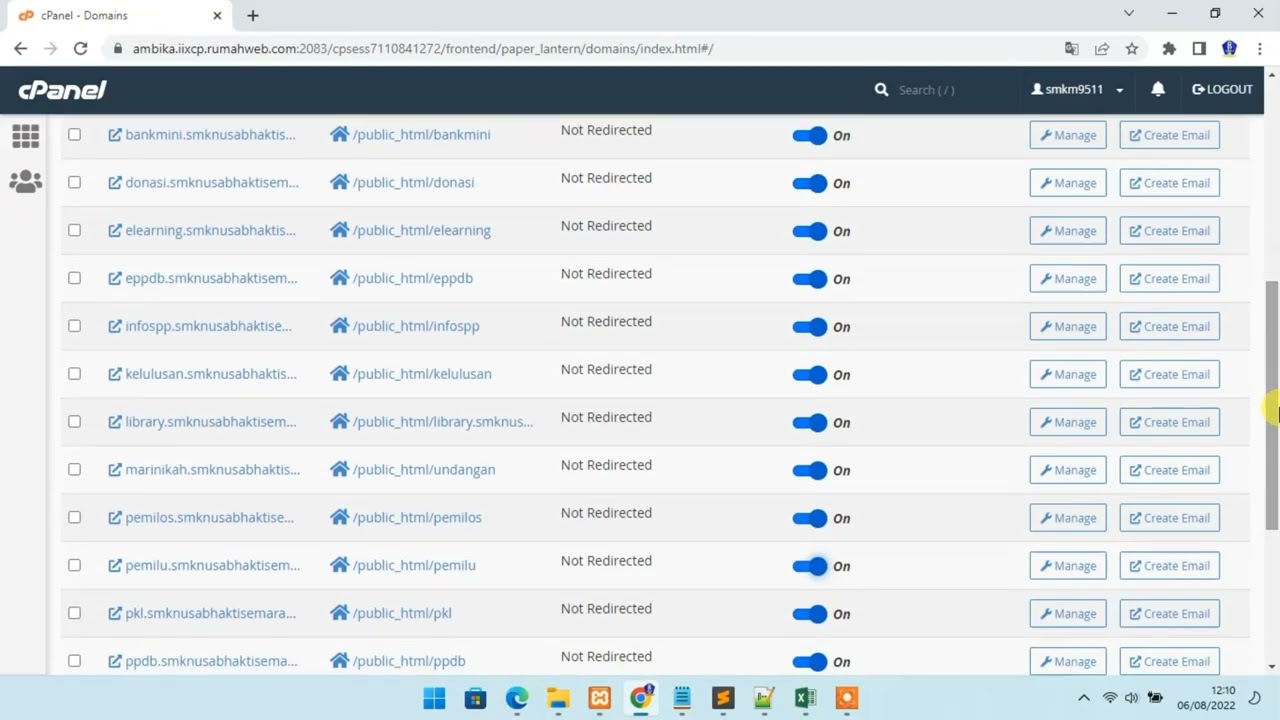The width and height of the screenshot is (1280, 720).
Task: Expand the smkm9511 user dropdown
Action: (1078, 89)
